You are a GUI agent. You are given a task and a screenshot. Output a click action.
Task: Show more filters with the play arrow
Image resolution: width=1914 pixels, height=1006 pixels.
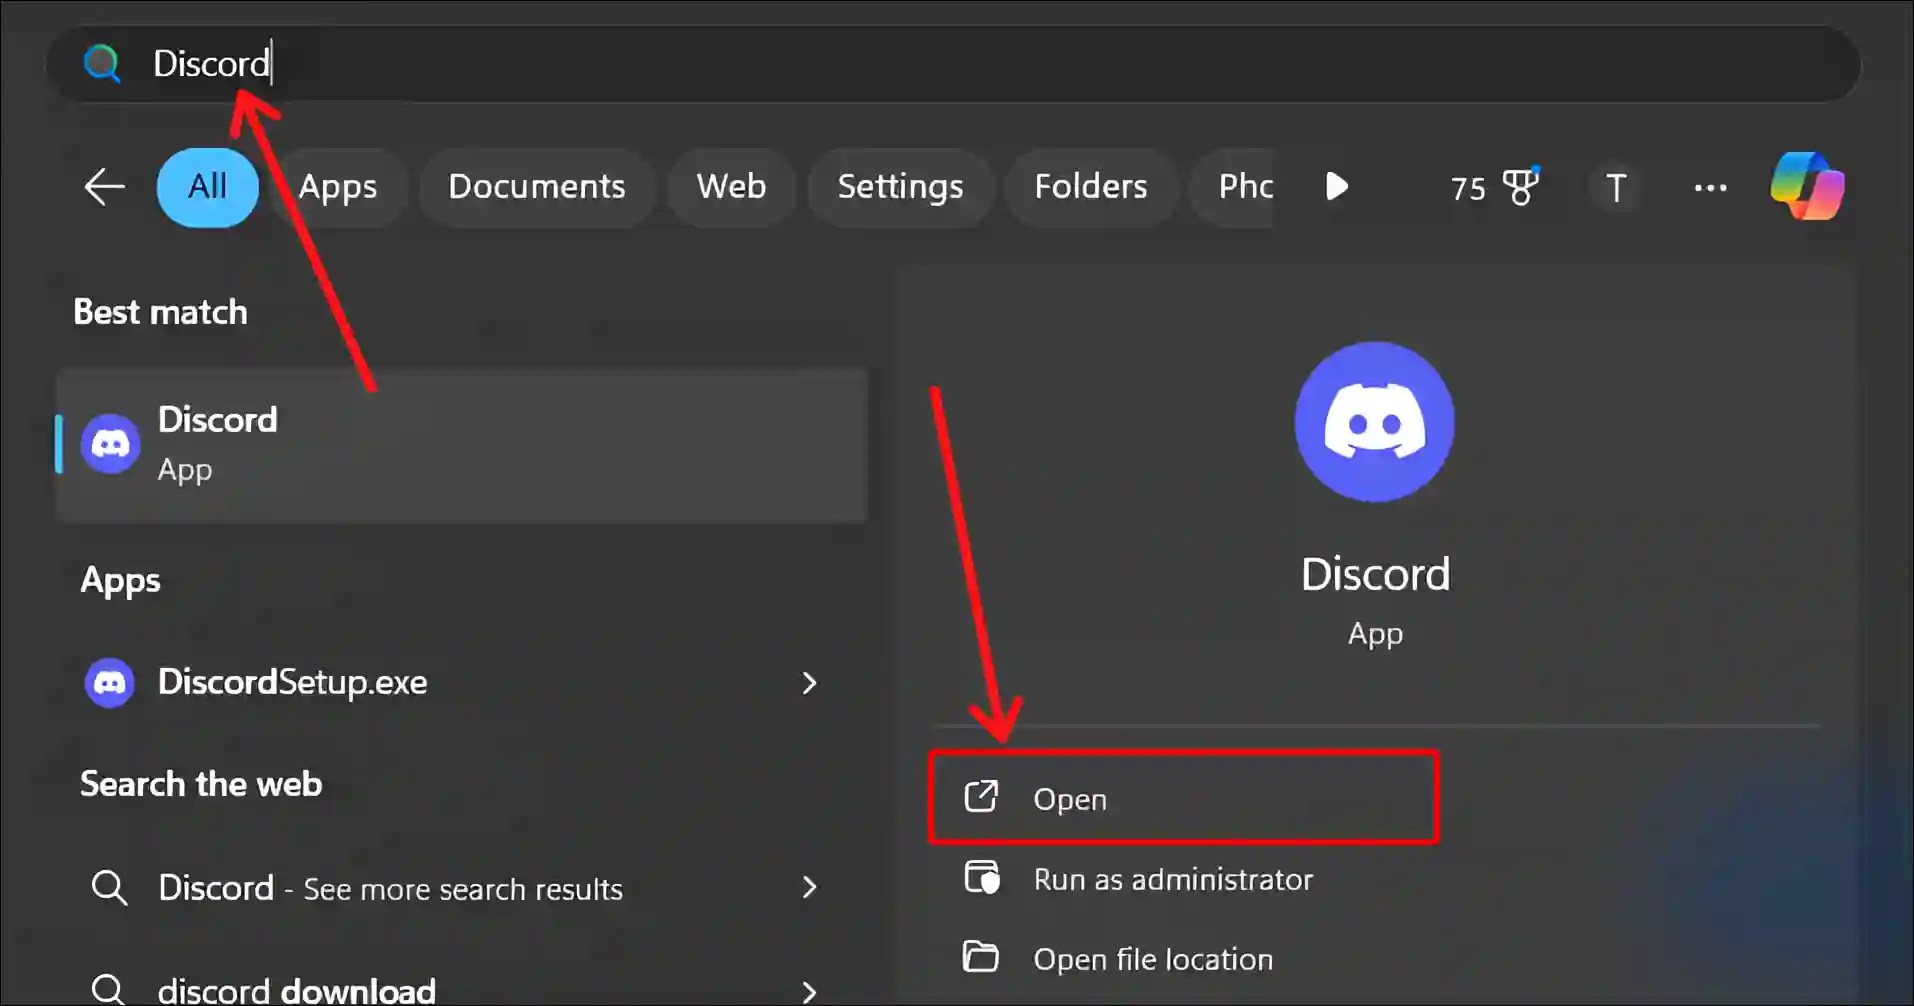click(1337, 187)
